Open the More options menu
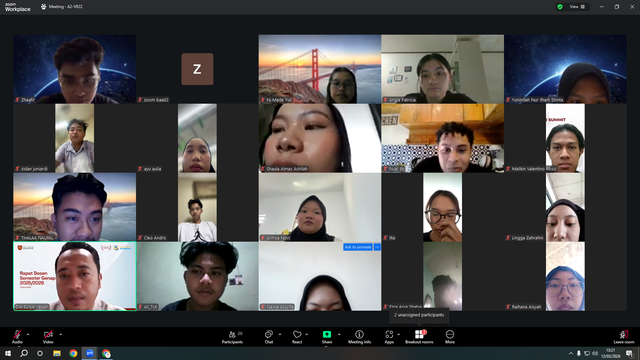Viewport: 640px width, 360px height. pos(450,337)
